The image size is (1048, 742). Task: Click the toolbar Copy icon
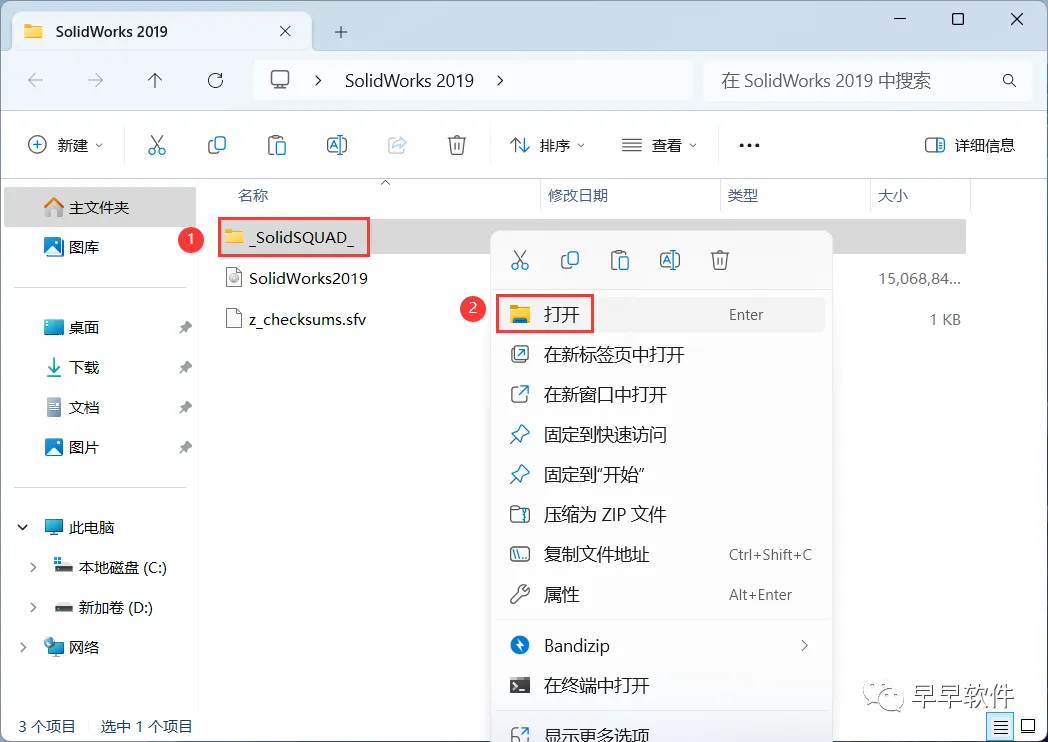click(217, 145)
